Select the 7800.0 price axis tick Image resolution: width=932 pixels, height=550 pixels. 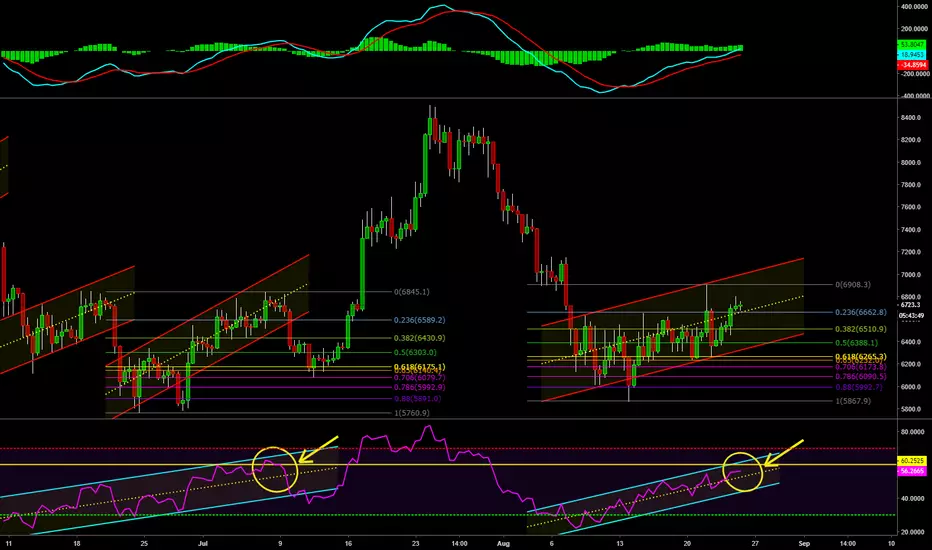(911, 185)
